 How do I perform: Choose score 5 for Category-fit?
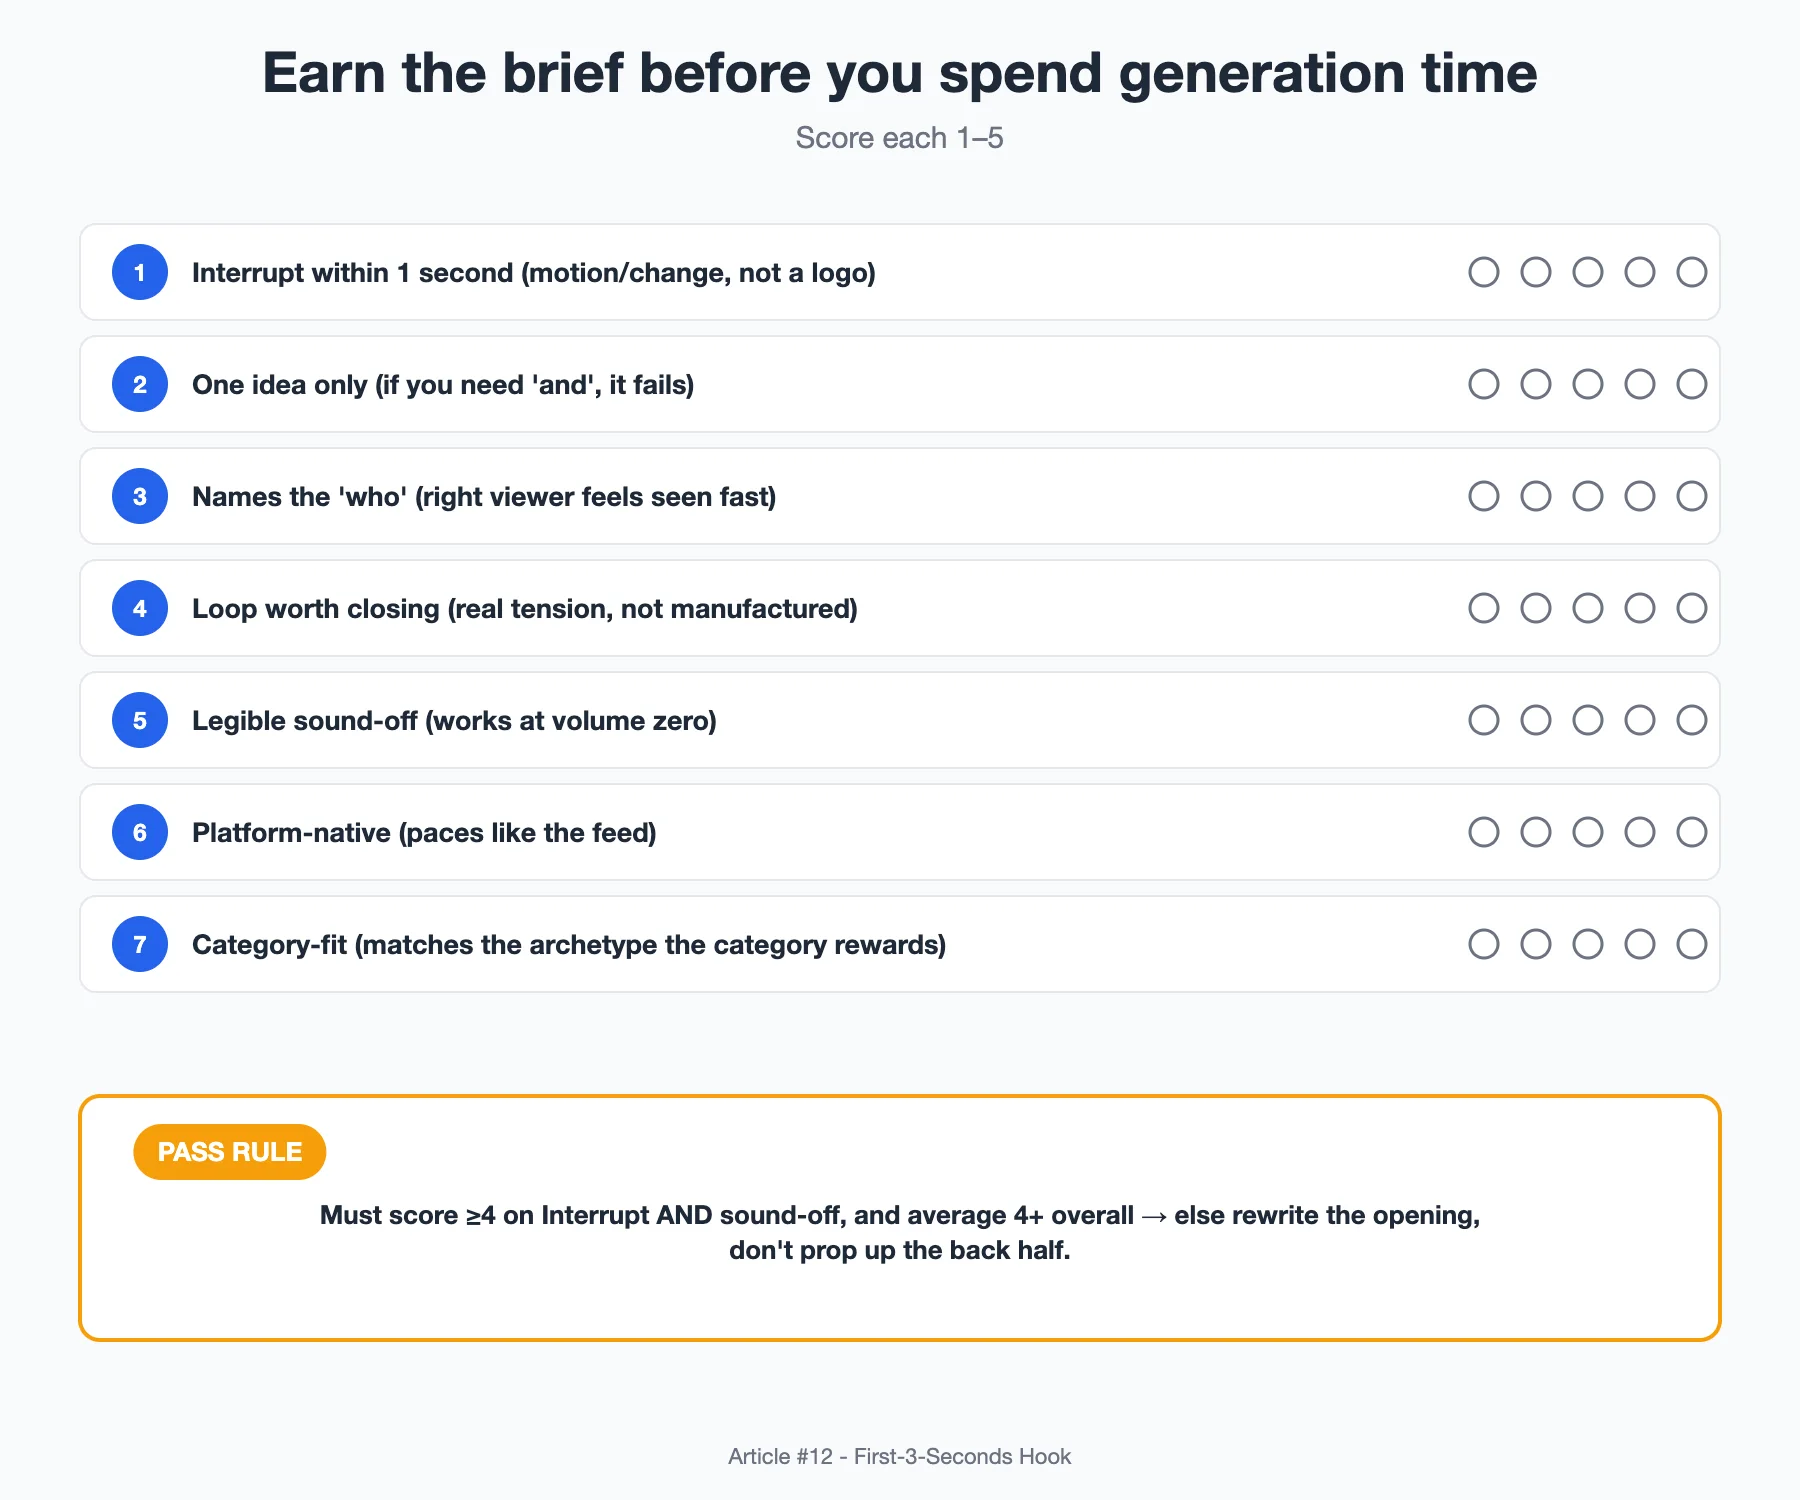point(1692,944)
